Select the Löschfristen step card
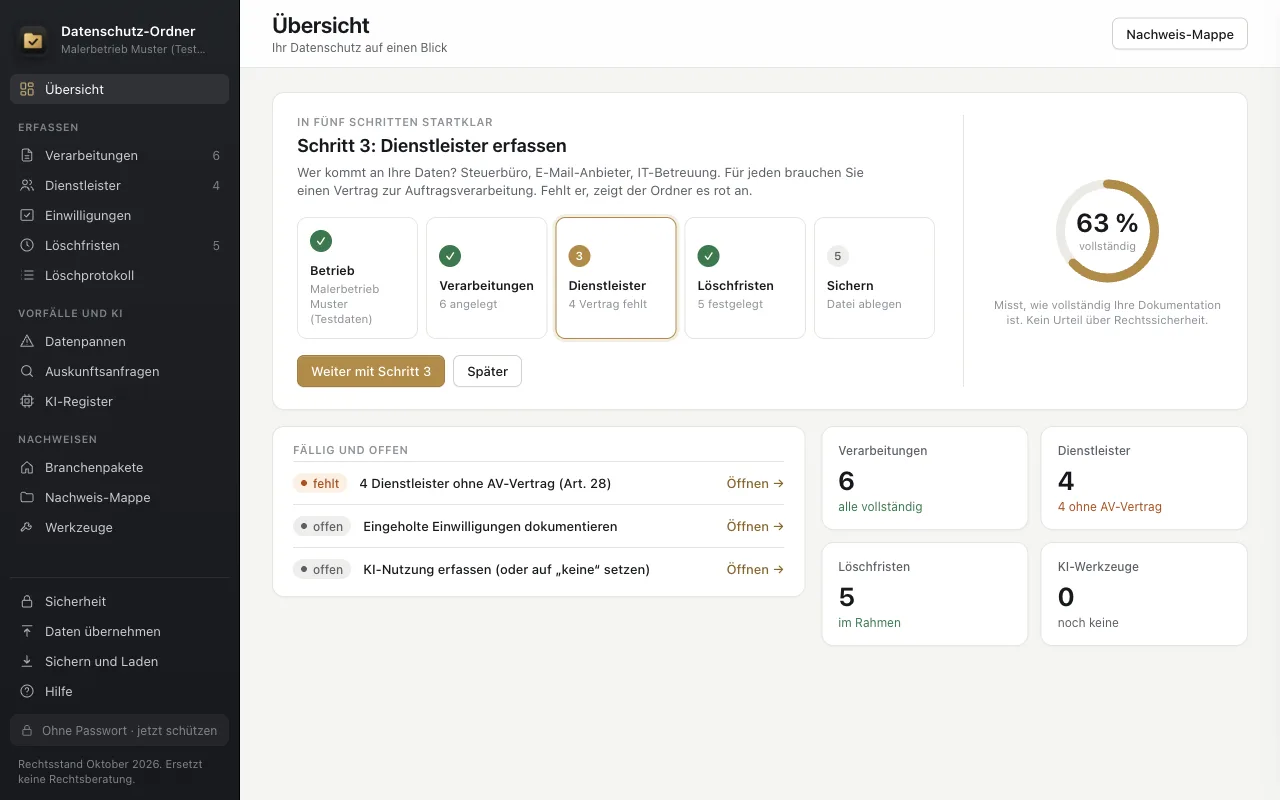 pyautogui.click(x=745, y=278)
